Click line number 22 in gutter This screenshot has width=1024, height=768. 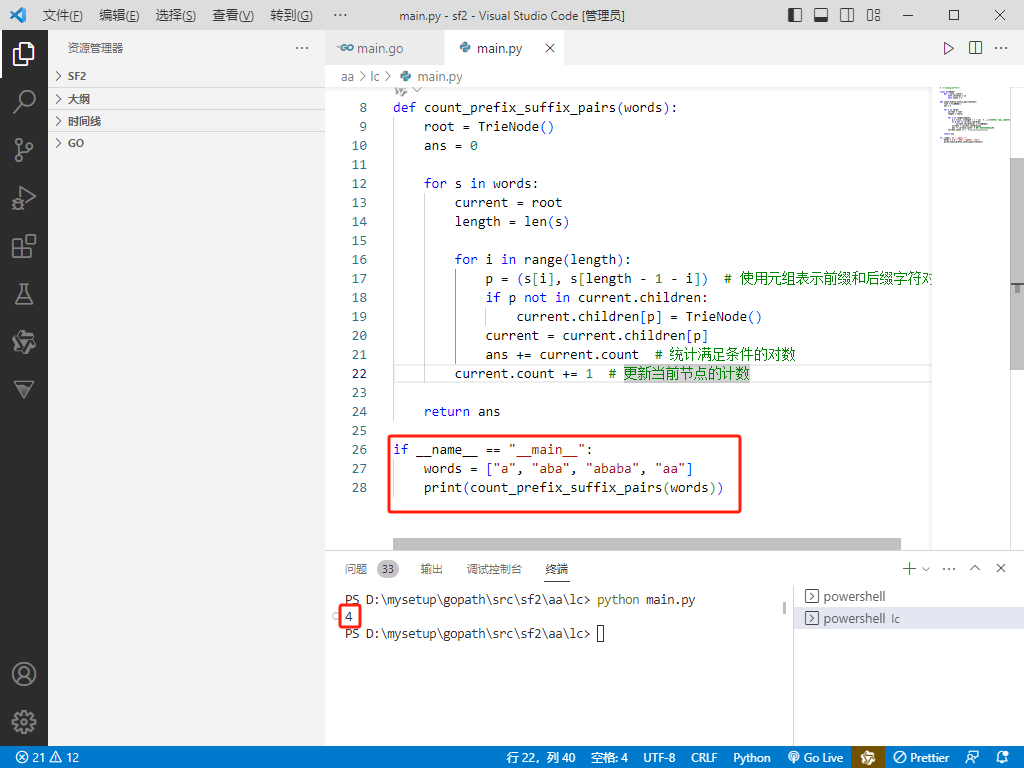click(x=359, y=374)
